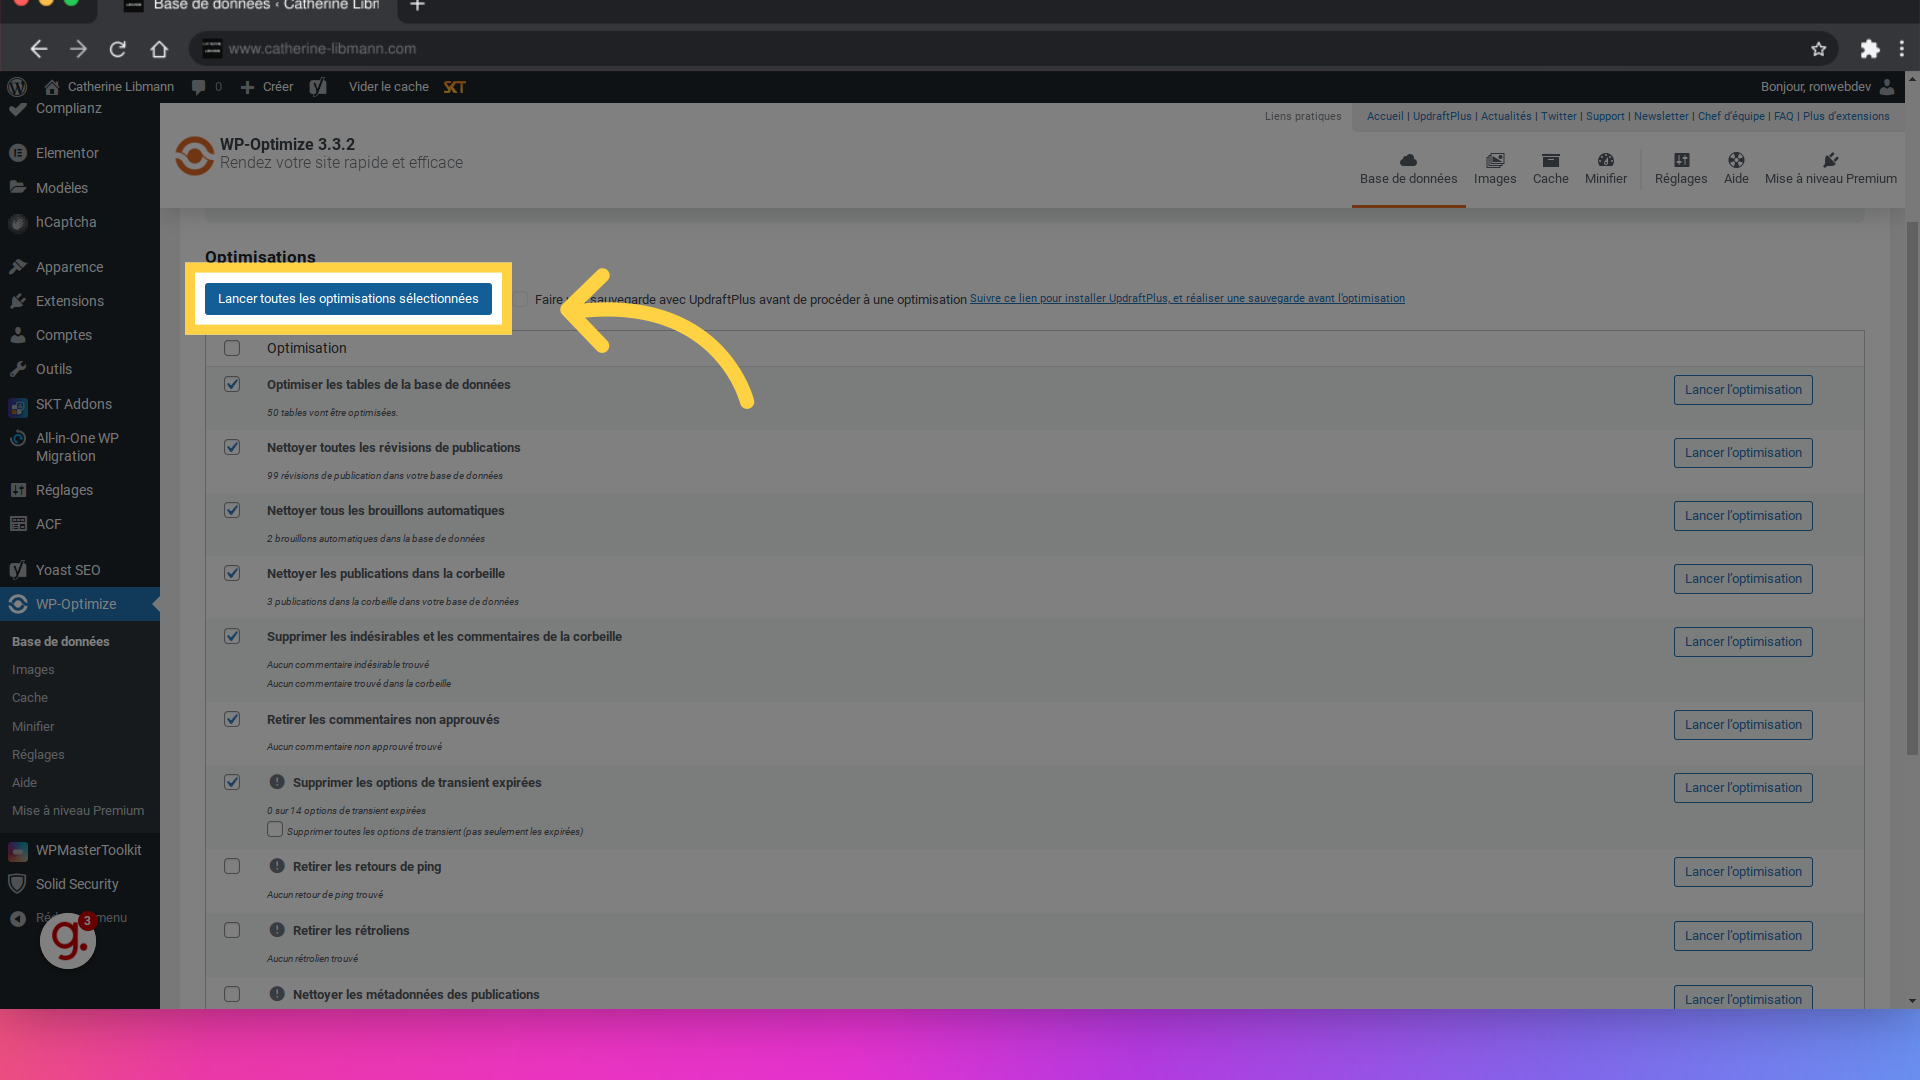Image resolution: width=1920 pixels, height=1080 pixels.
Task: Click Lancer toutes les optimisations sélectionnées button
Action: (x=348, y=298)
